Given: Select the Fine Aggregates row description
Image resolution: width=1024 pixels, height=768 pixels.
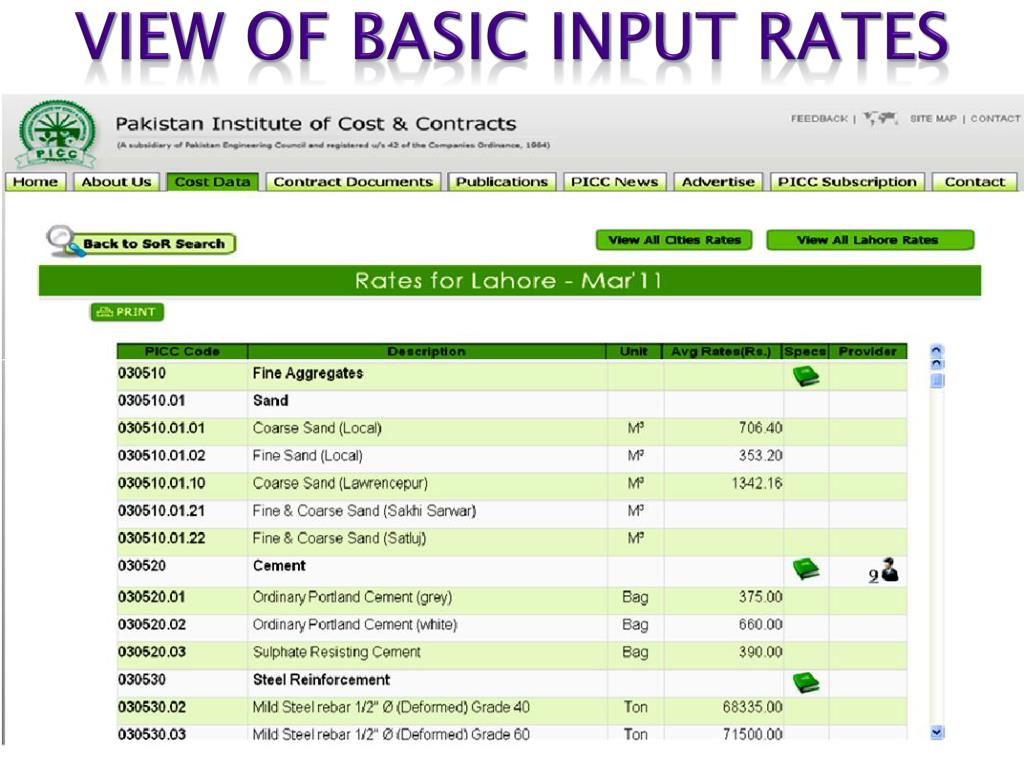Looking at the screenshot, I should [x=308, y=374].
